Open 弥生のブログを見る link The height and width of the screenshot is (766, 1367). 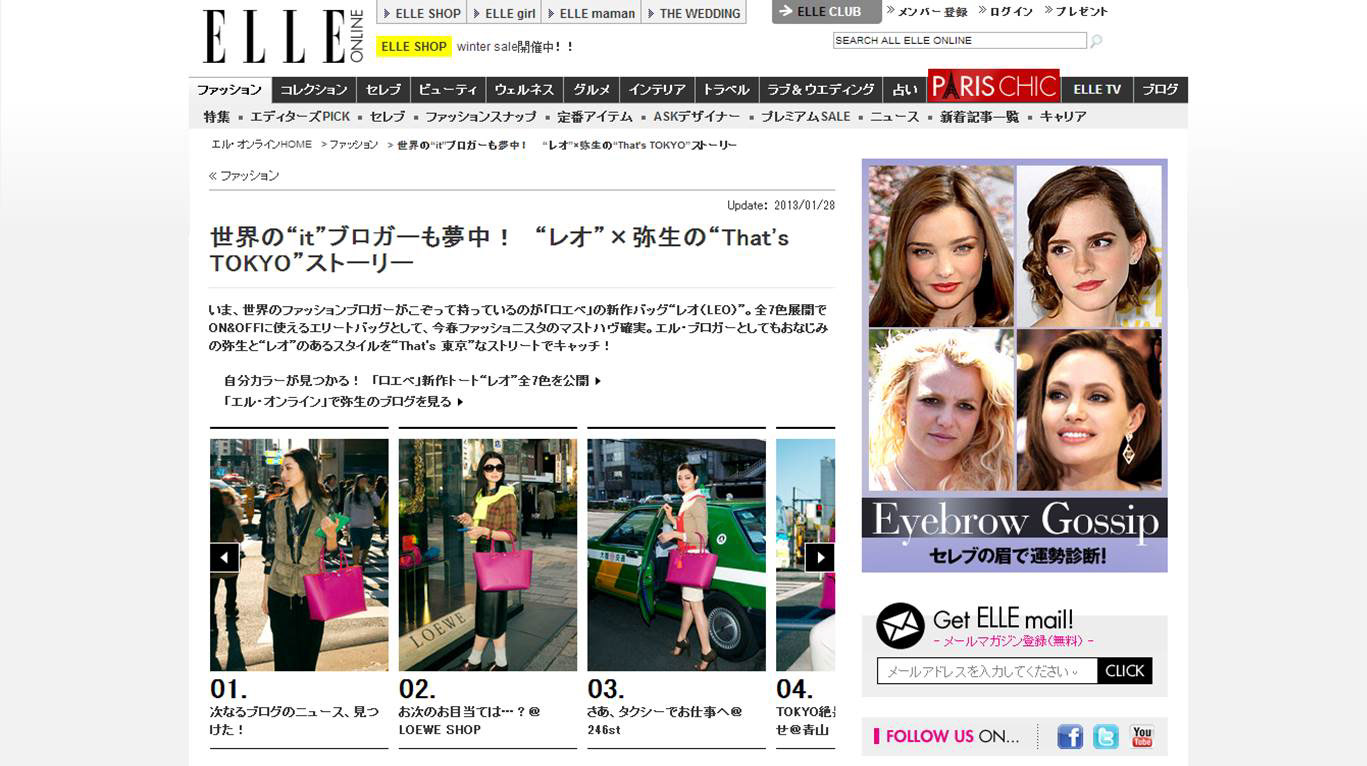[x=343, y=402]
